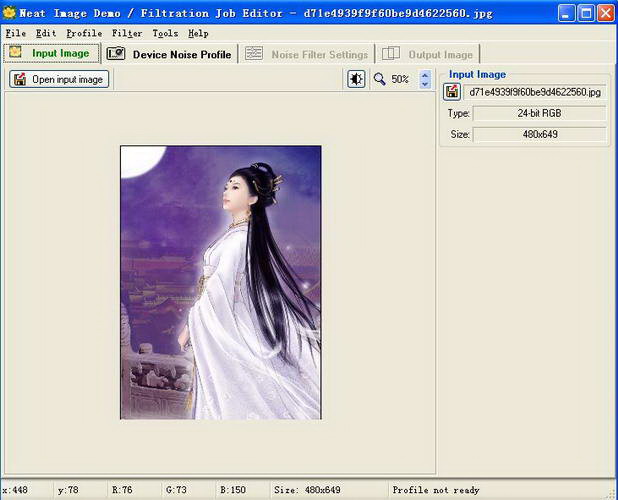The height and width of the screenshot is (500, 618).
Task: Click the magnifier zoom icon
Action: (379, 79)
